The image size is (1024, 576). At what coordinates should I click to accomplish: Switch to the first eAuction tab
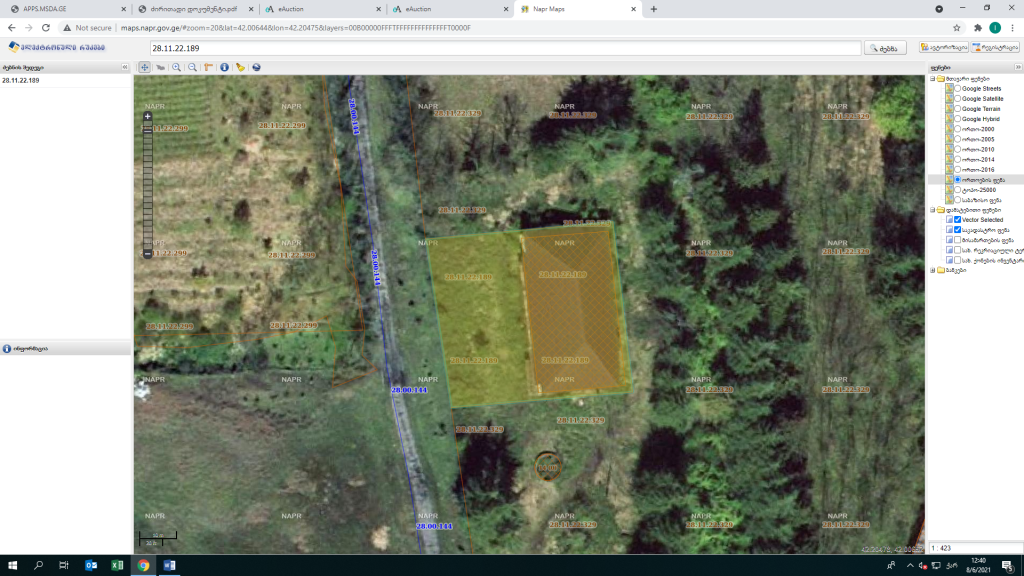[323, 9]
